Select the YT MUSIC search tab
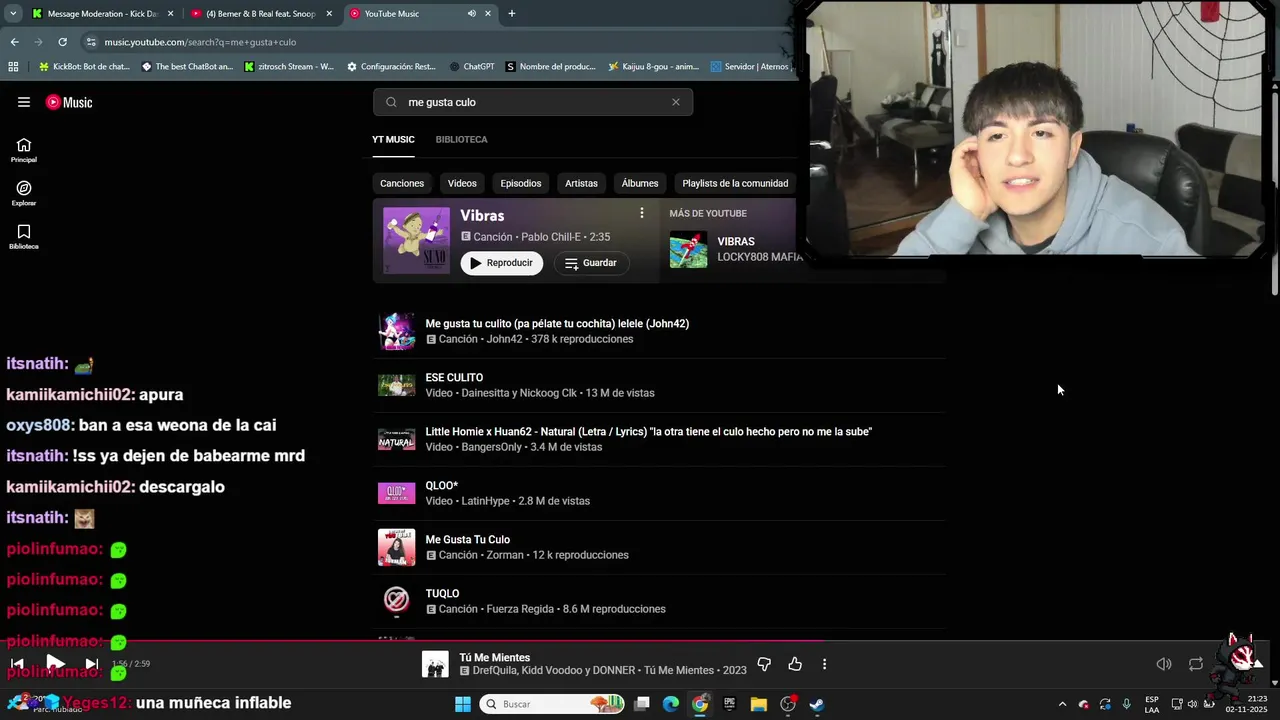Screen dimensions: 1280x720 (x=393, y=140)
